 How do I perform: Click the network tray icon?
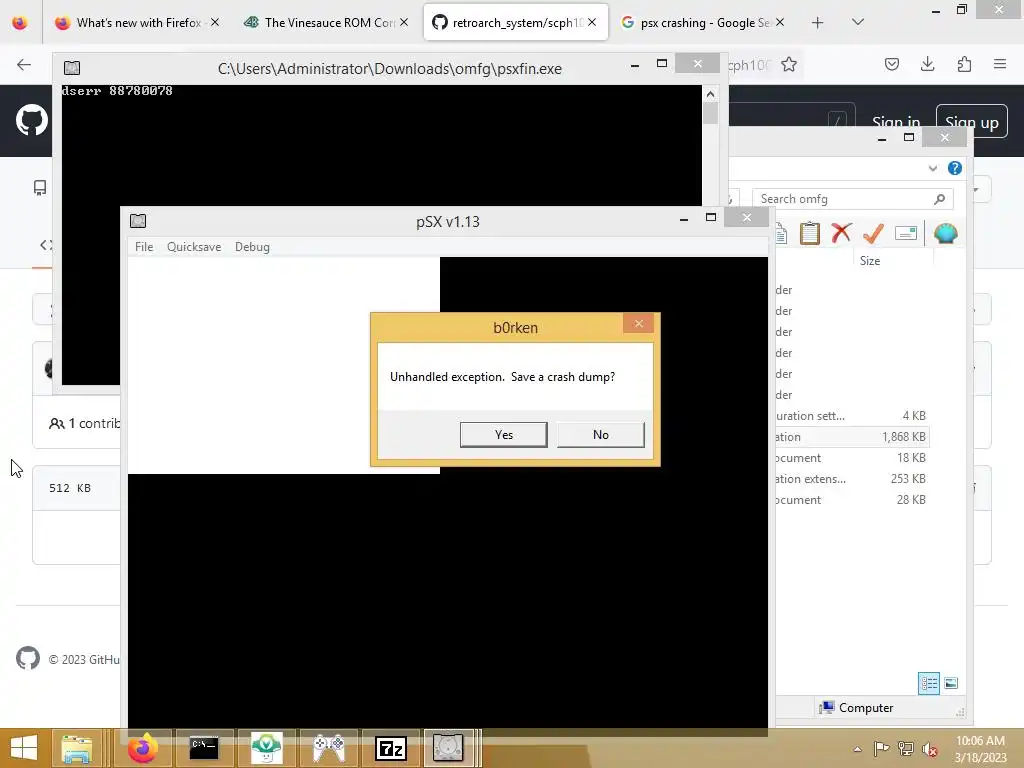905,748
